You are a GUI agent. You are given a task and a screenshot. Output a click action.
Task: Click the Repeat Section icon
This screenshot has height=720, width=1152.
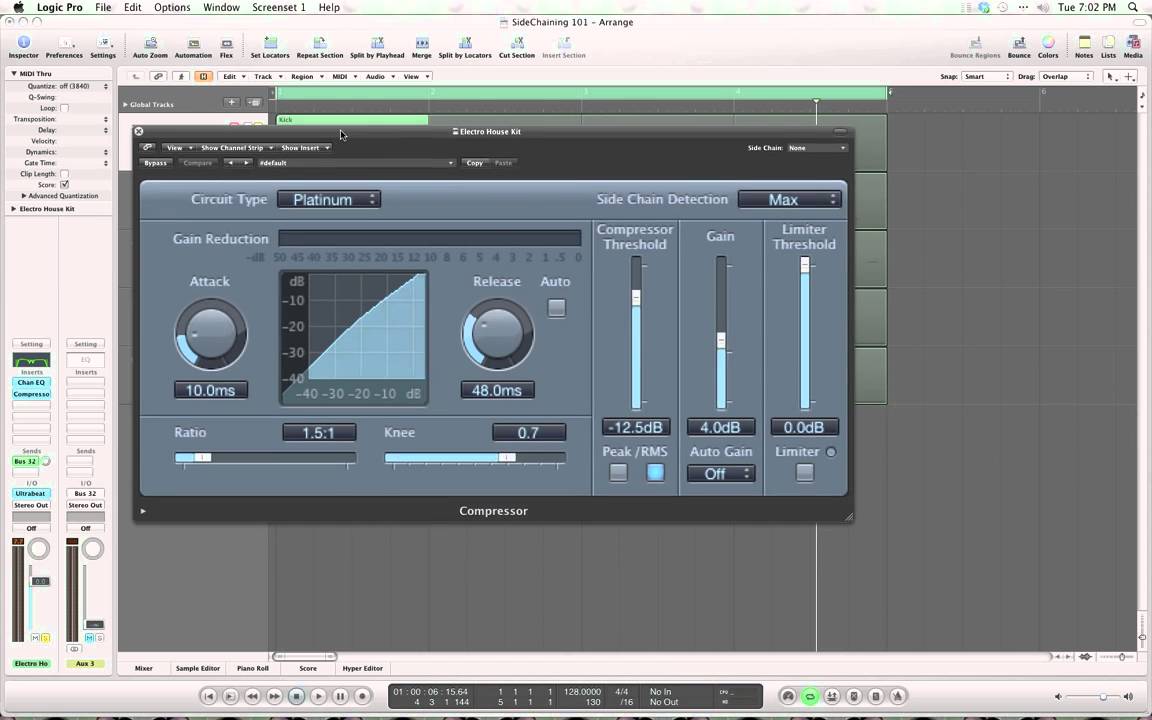pos(320,47)
